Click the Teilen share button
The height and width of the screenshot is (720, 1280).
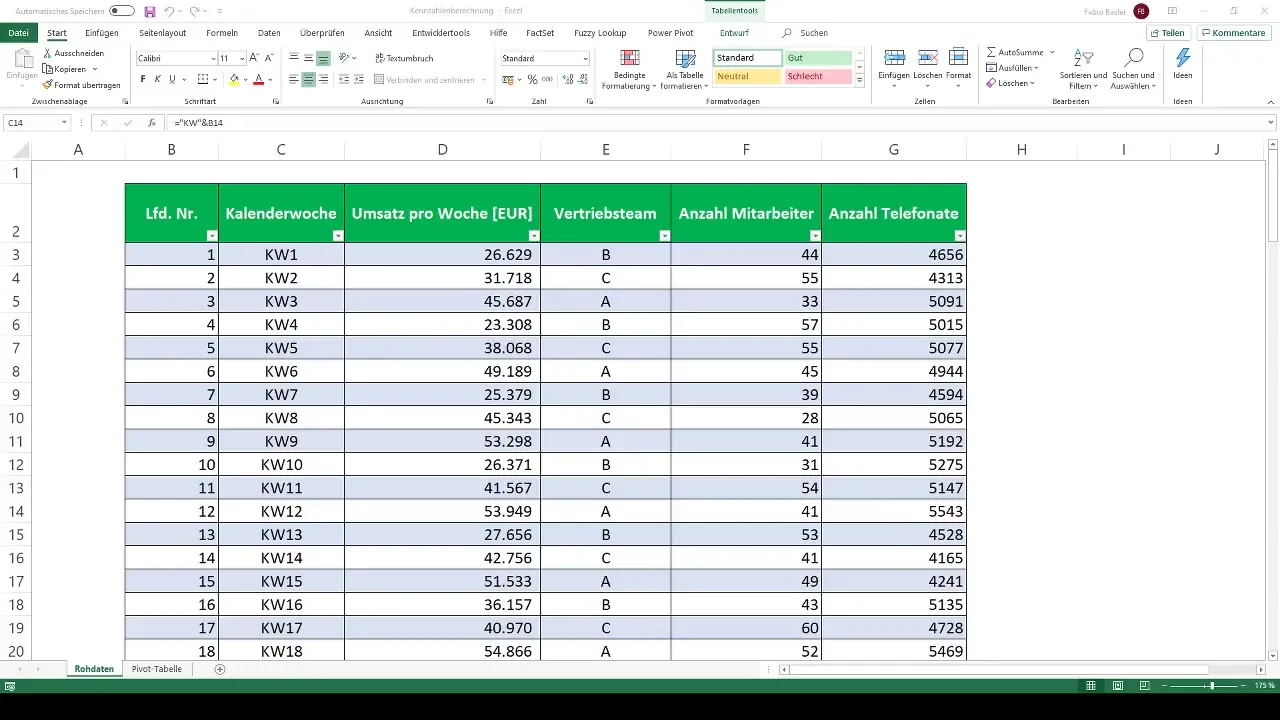click(1167, 33)
